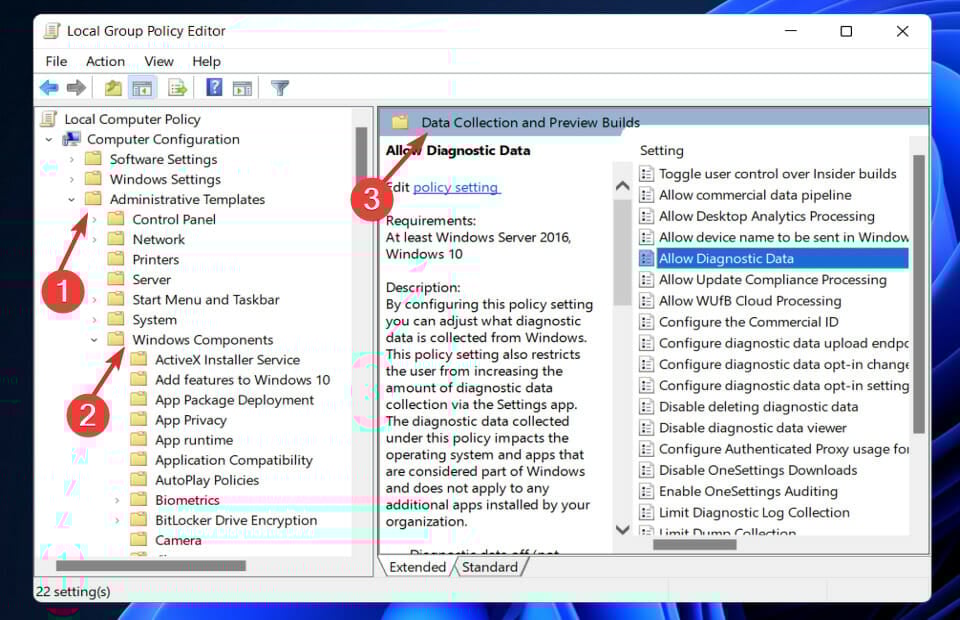Expand the Control Panel folder node
Screen dimensions: 960x620
pyautogui.click(x=95, y=220)
